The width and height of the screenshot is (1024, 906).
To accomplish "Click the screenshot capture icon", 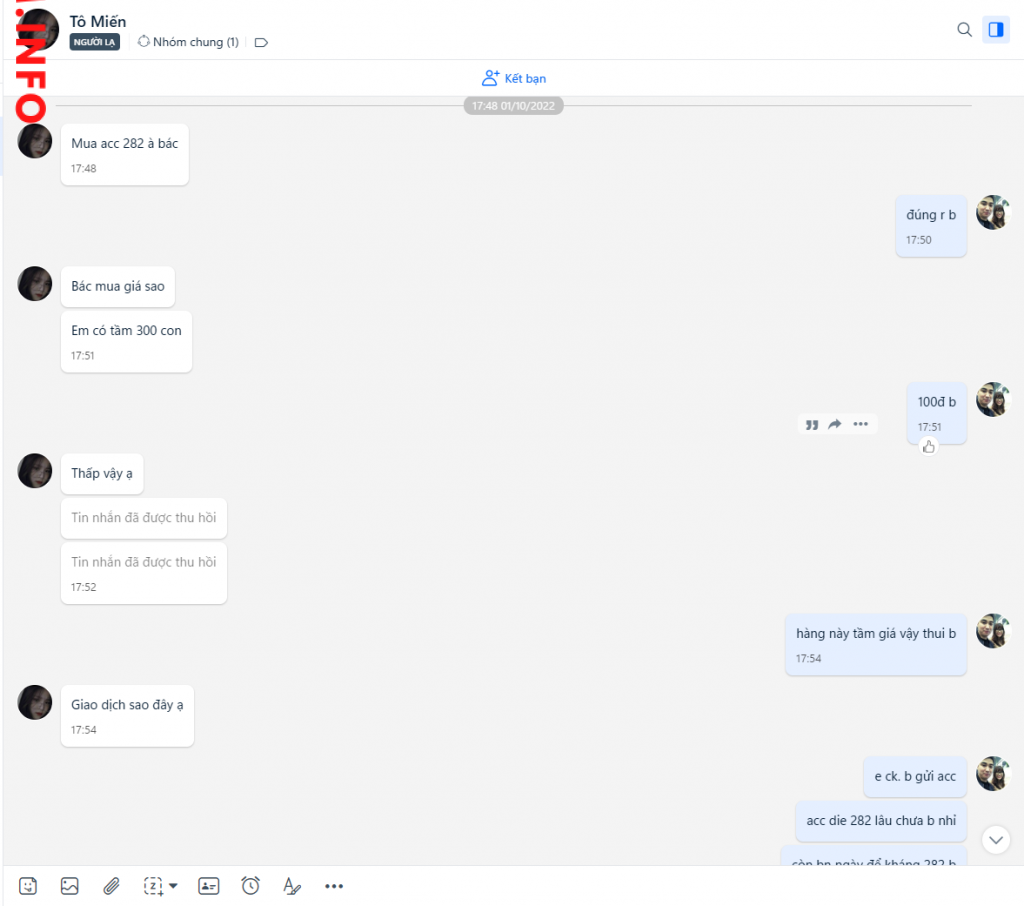I will pyautogui.click(x=153, y=886).
